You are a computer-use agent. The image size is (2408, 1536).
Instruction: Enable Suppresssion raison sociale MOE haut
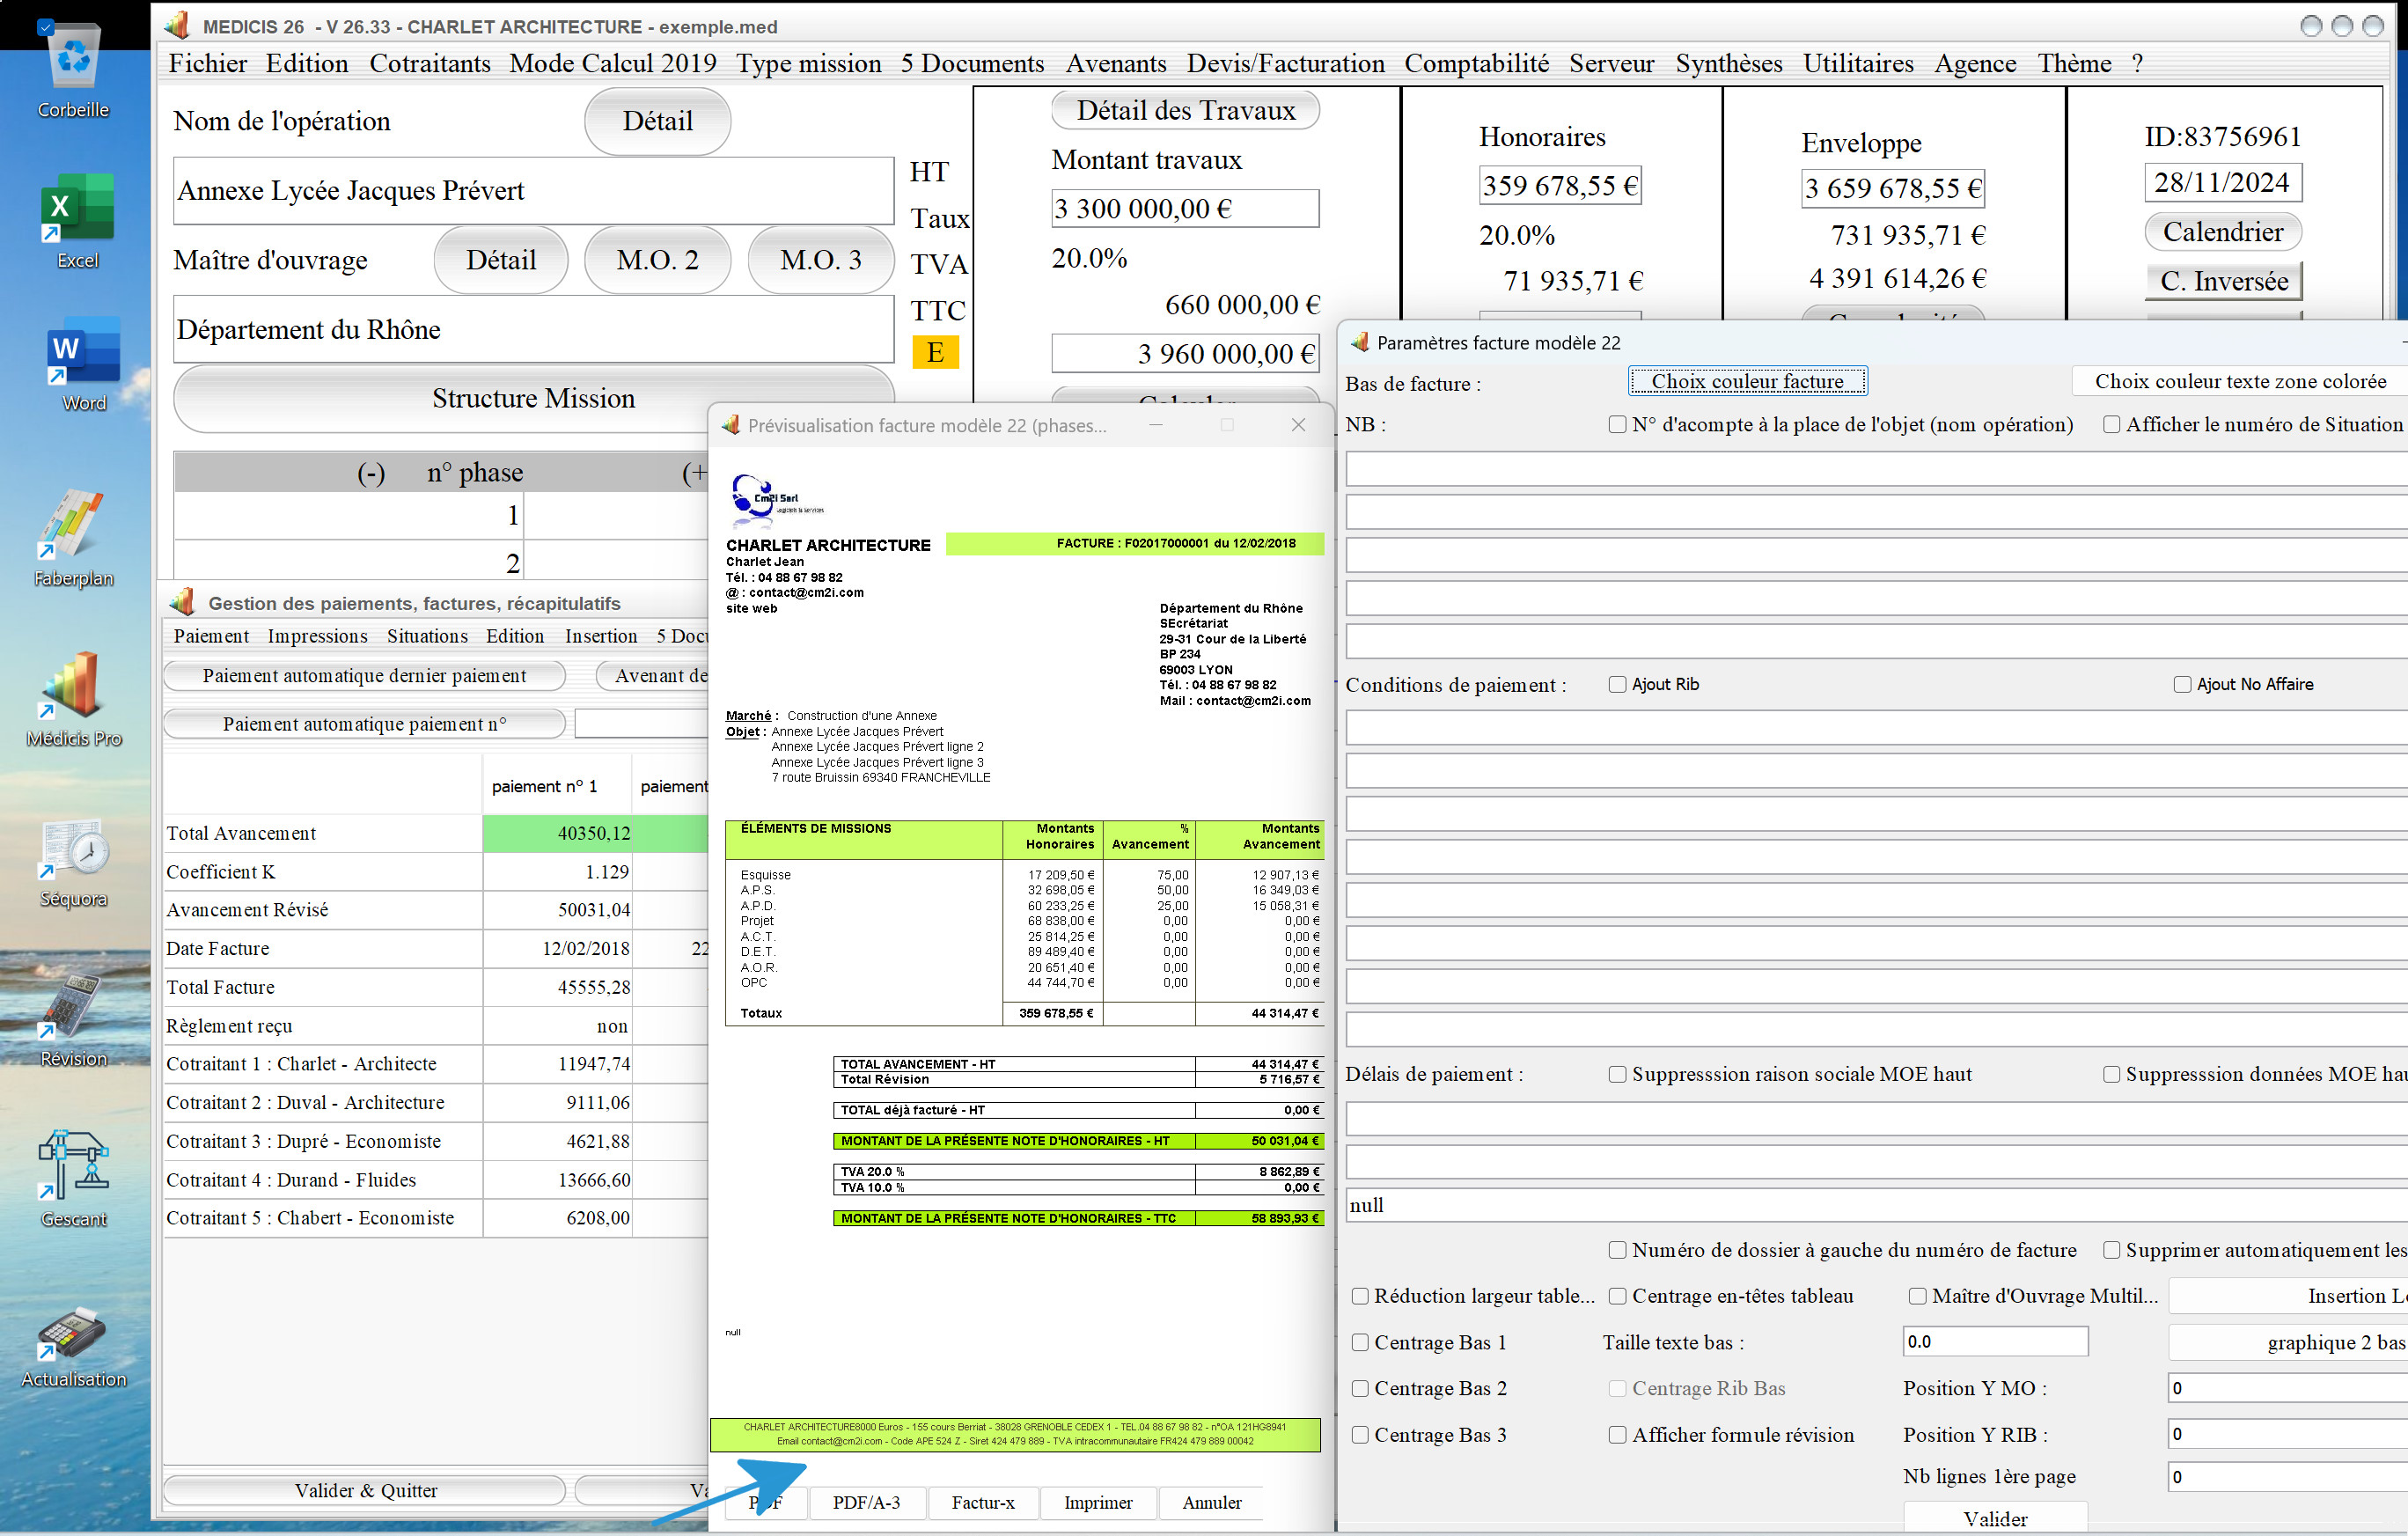point(1617,1074)
